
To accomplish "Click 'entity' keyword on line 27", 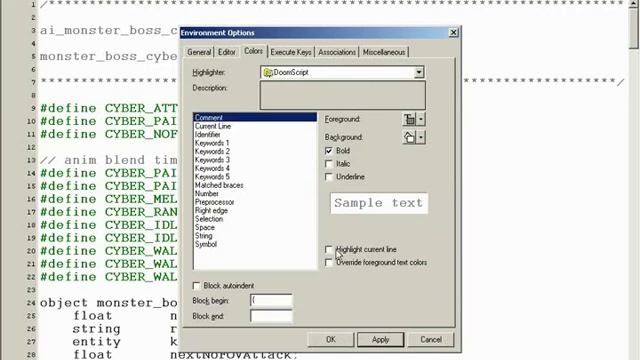I will 96,342.
